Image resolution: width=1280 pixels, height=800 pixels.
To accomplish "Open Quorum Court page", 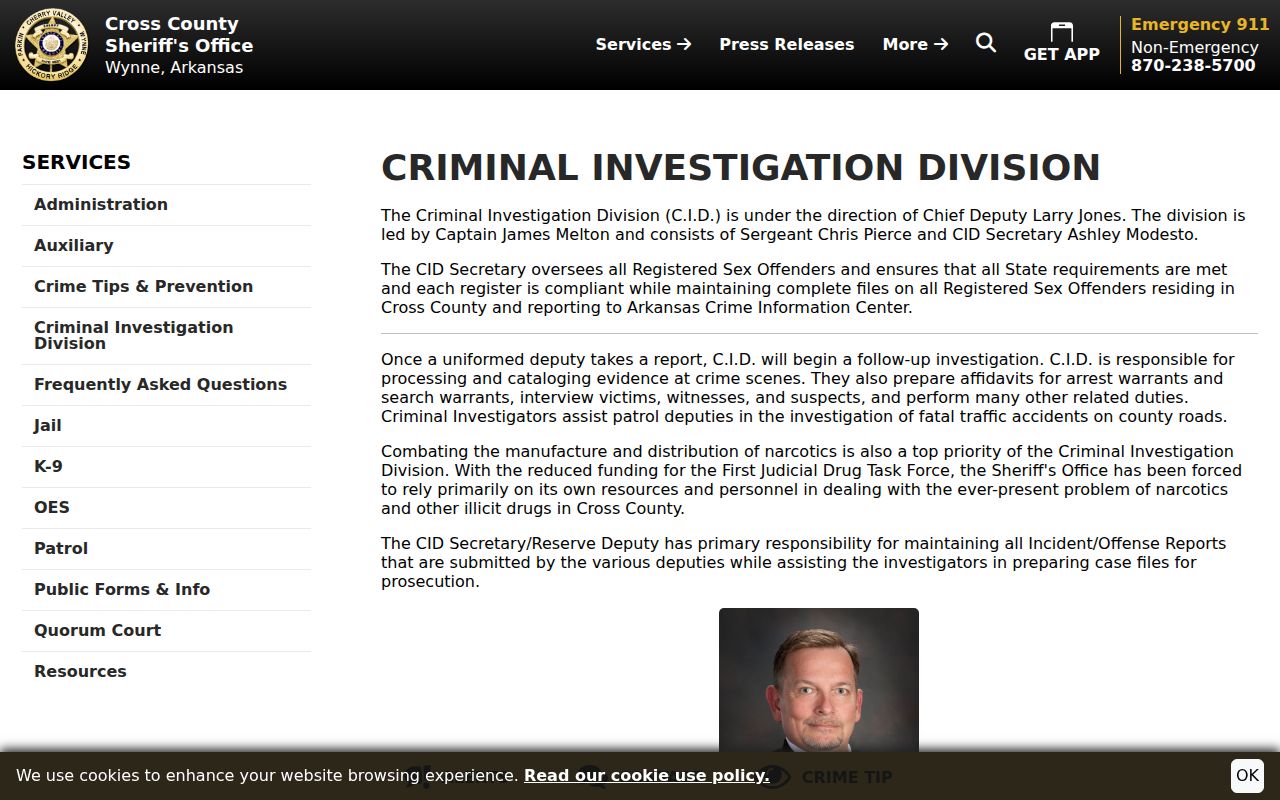I will (x=167, y=630).
